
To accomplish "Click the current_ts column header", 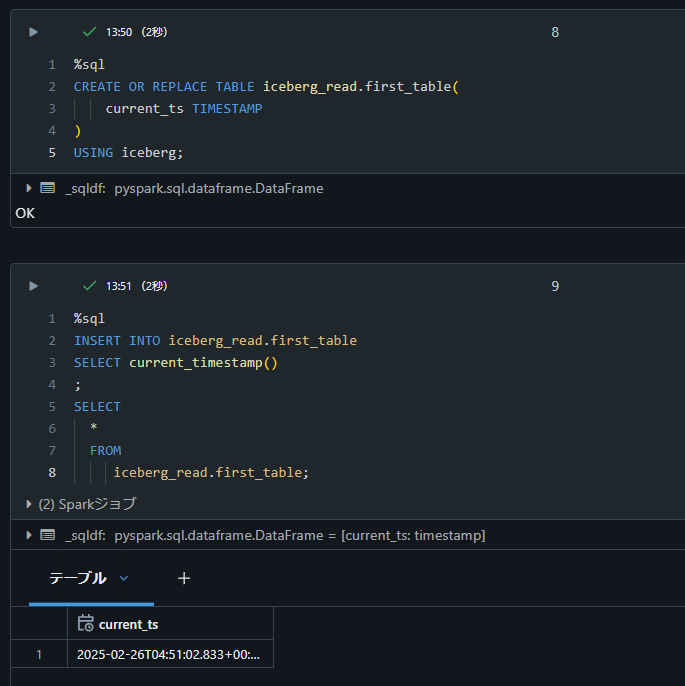I will (171, 624).
